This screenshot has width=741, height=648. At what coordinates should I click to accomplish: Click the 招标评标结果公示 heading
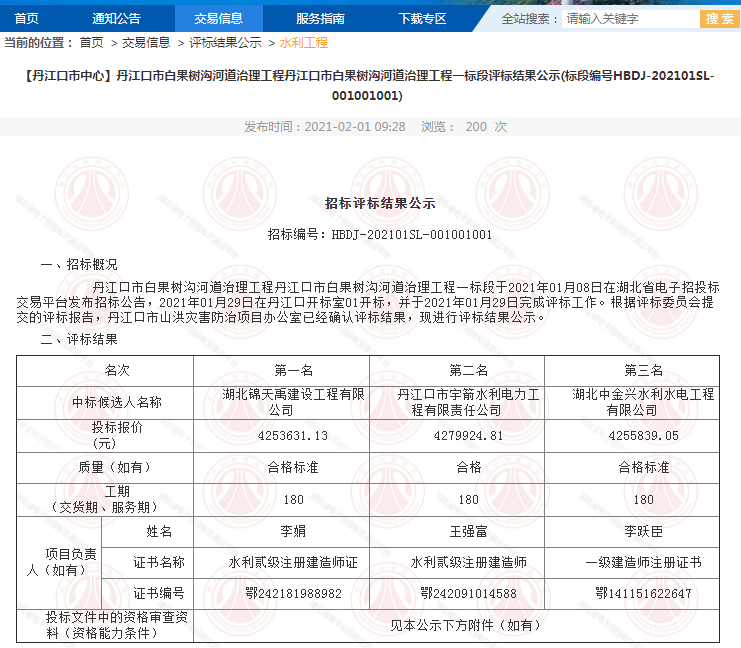[380, 202]
